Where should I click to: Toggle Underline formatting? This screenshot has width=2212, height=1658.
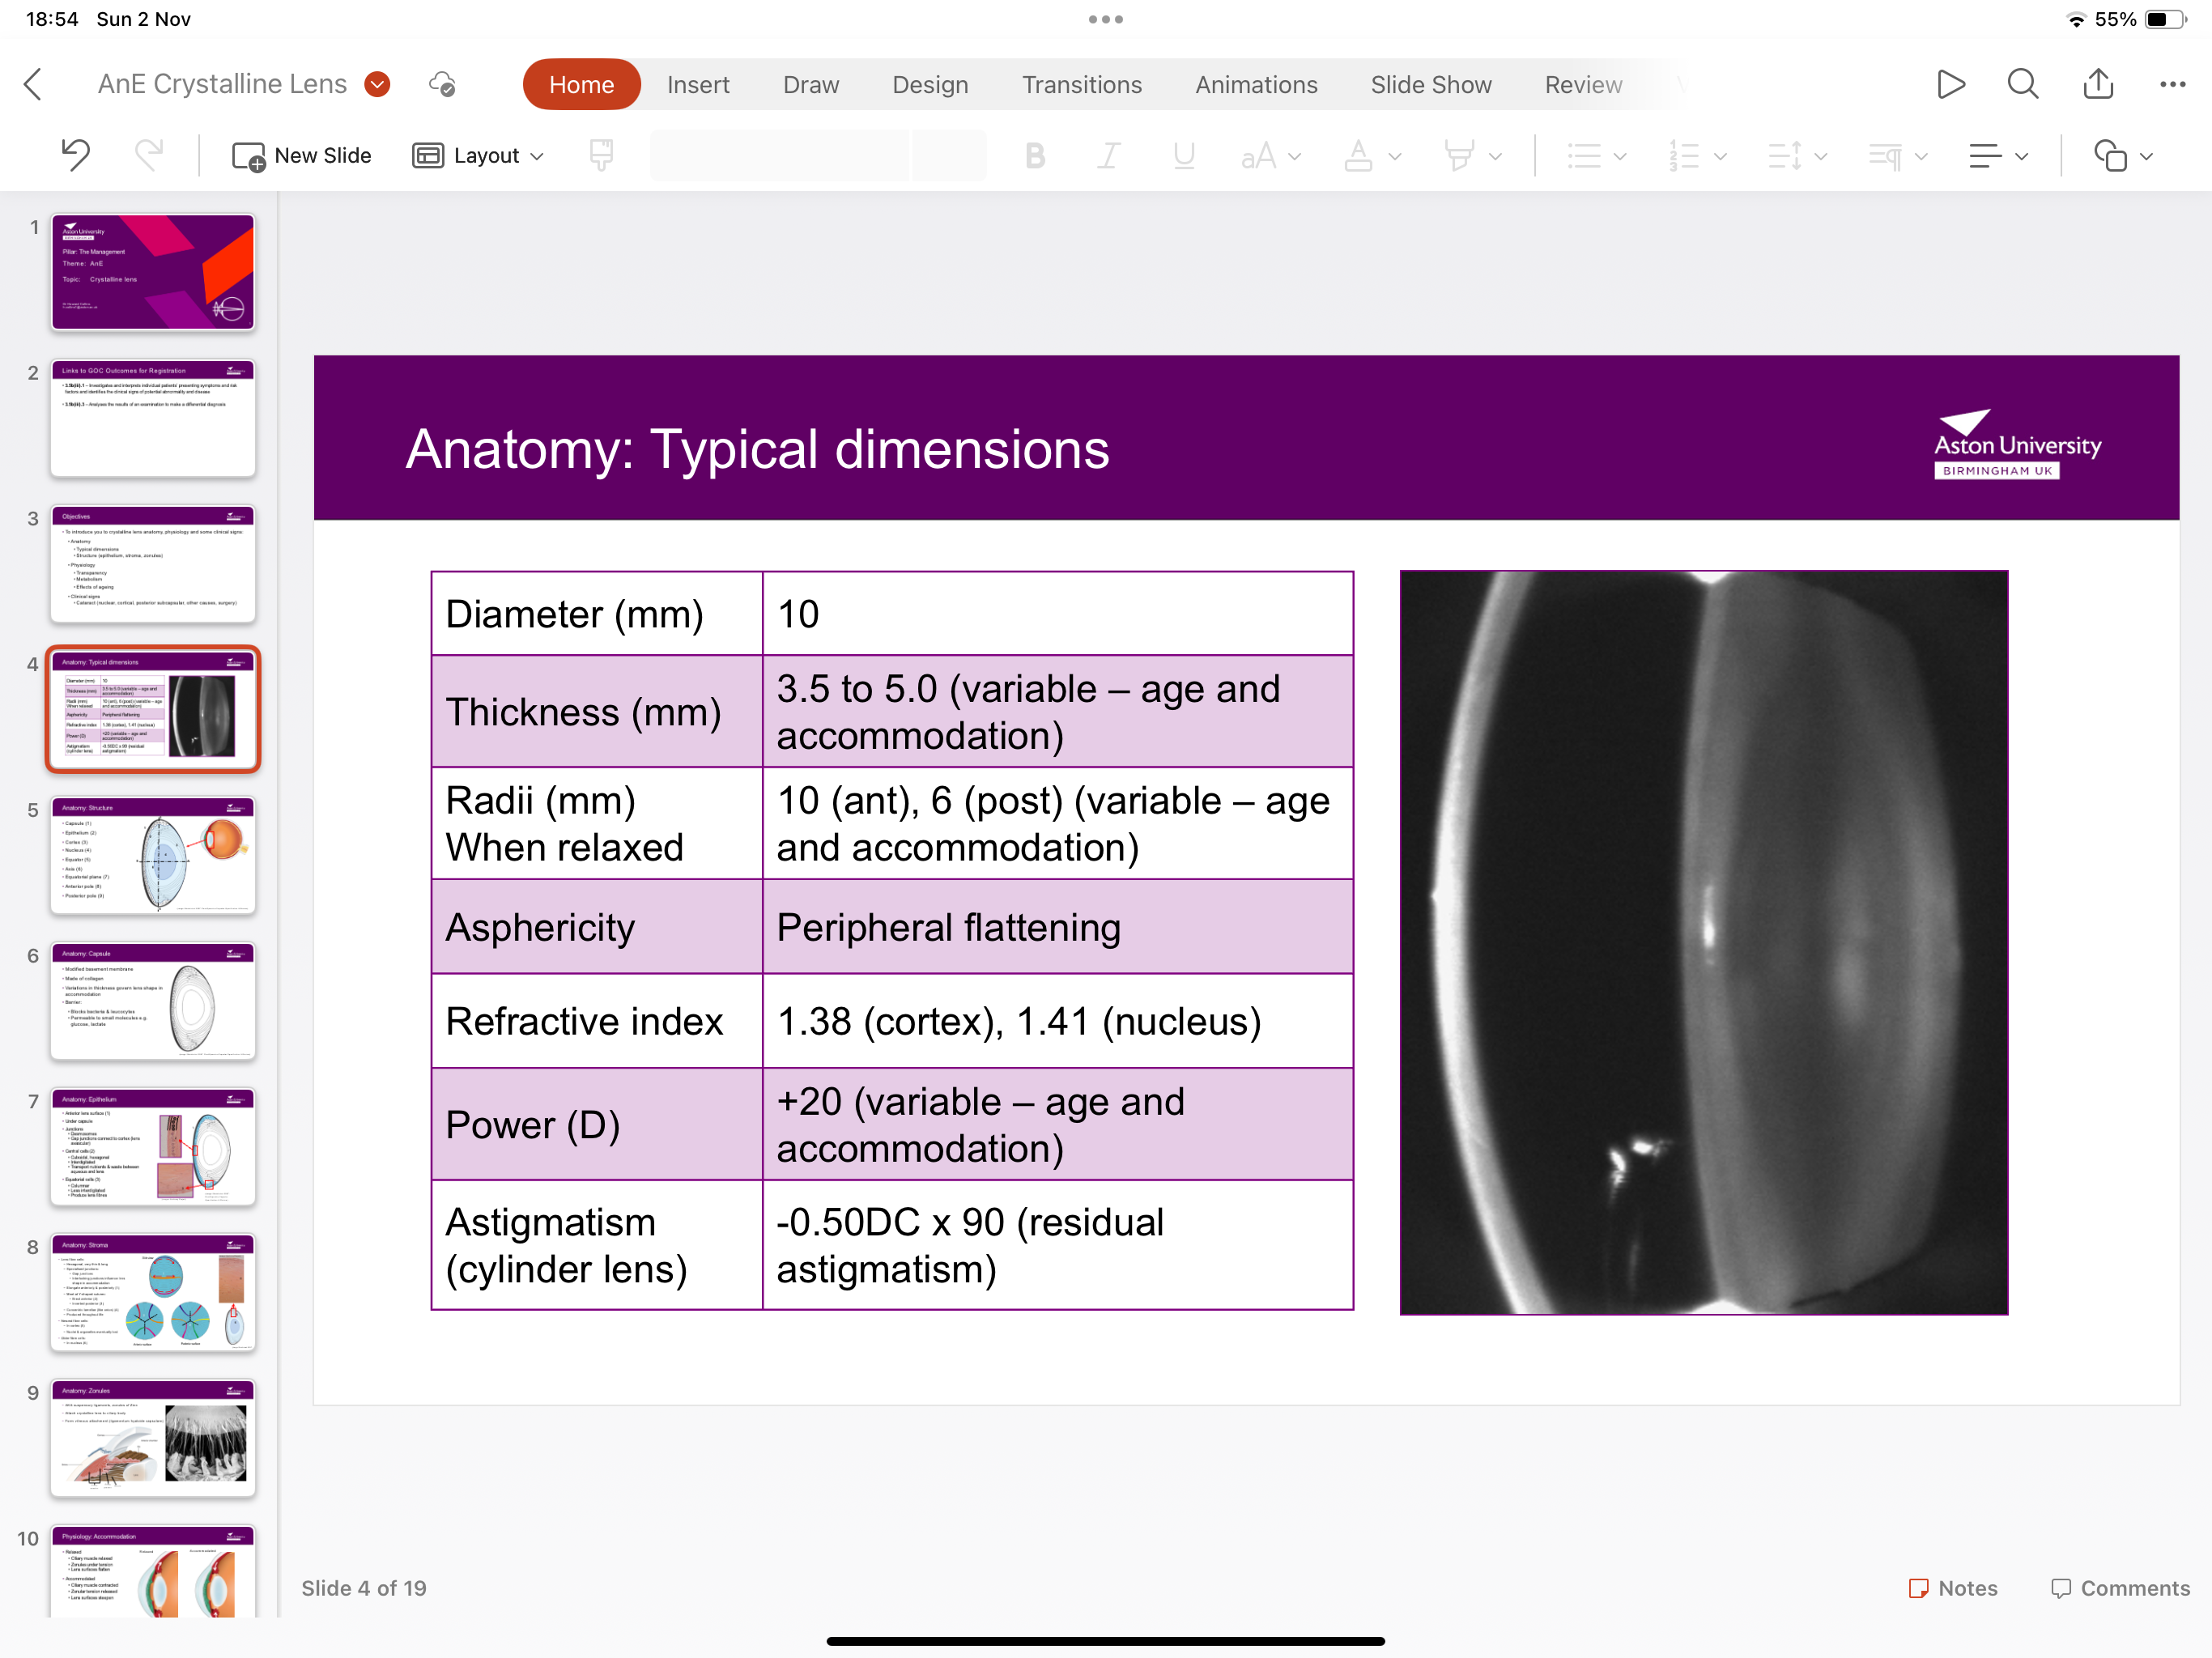[1183, 156]
